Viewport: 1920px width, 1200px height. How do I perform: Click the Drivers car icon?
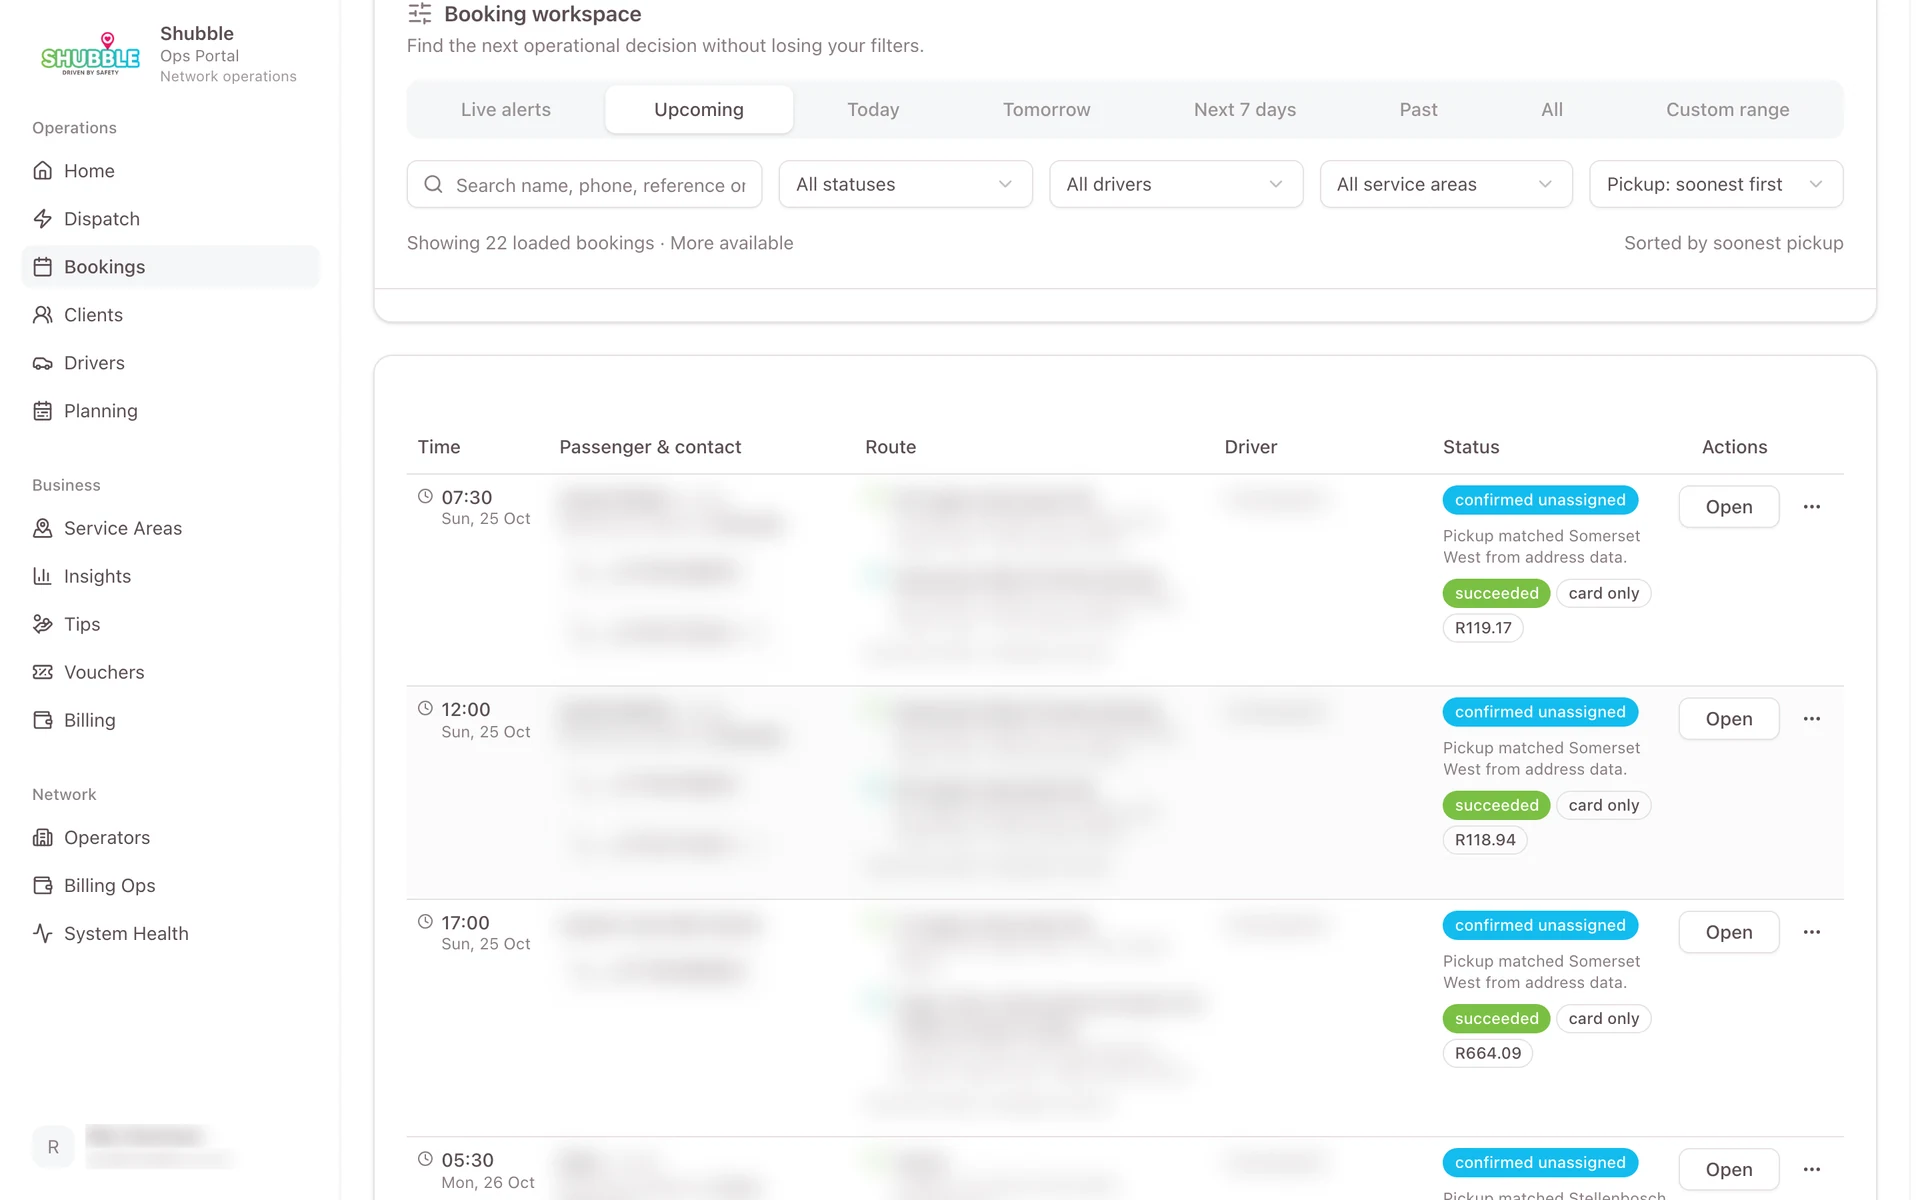click(x=42, y=363)
